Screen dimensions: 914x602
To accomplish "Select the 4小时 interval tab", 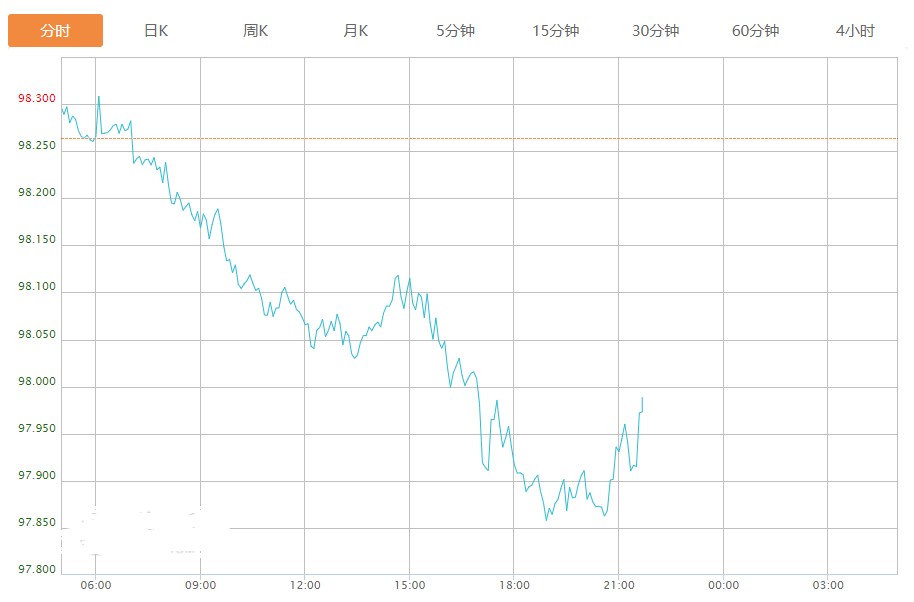I will pos(855,31).
